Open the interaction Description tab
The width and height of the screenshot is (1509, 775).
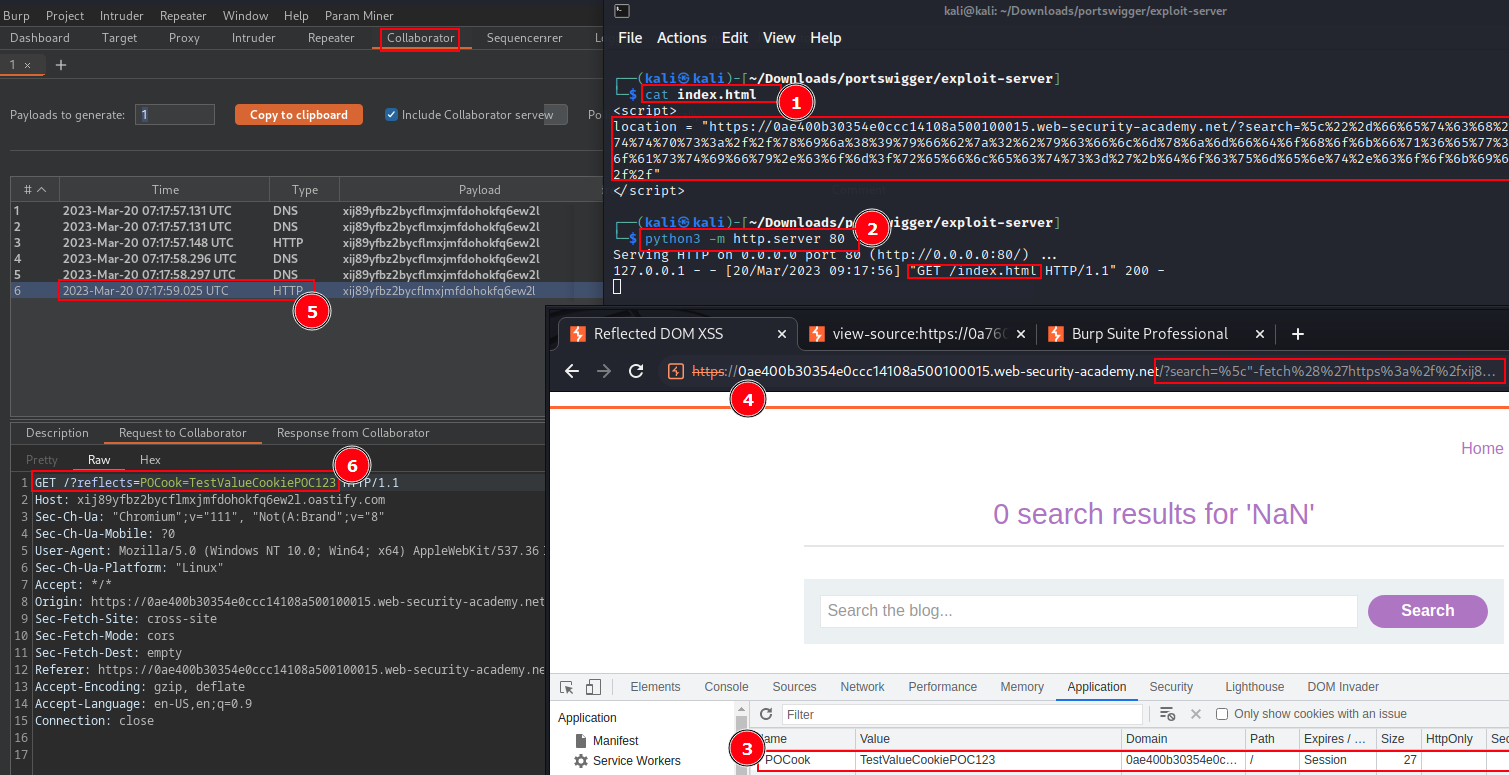(x=57, y=433)
